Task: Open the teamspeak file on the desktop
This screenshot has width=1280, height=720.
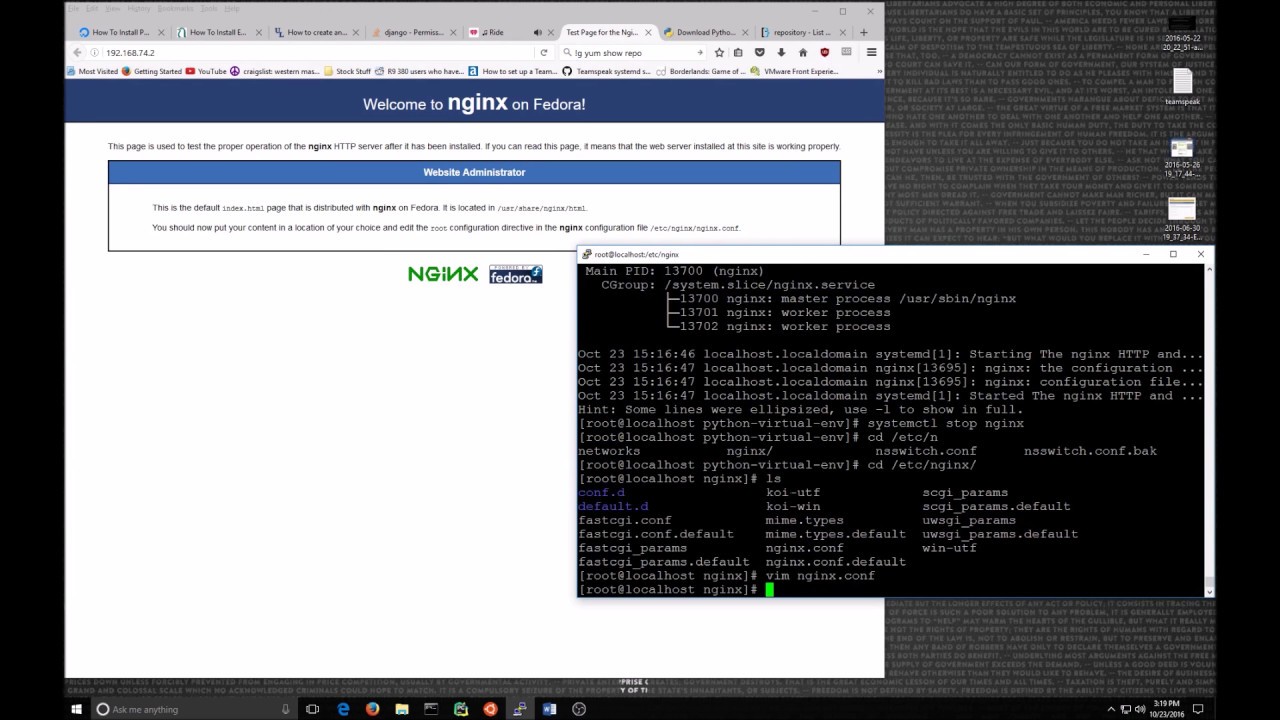Action: [x=1182, y=87]
